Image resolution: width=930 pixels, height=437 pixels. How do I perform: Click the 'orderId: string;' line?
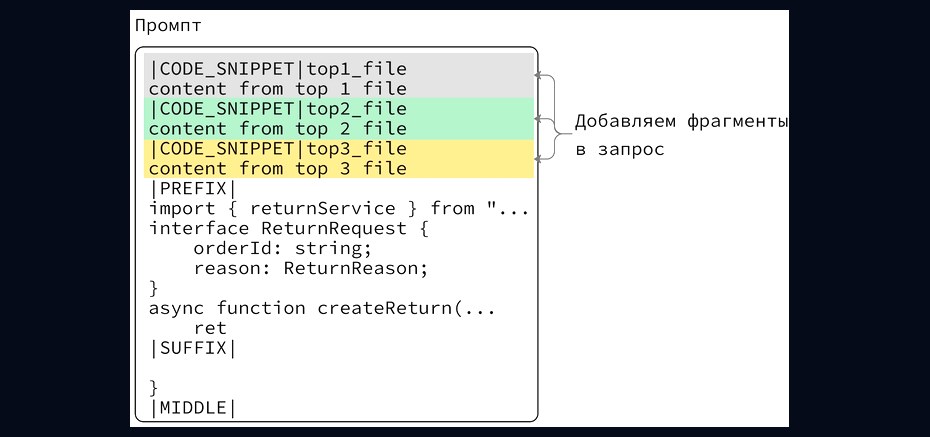click(283, 248)
